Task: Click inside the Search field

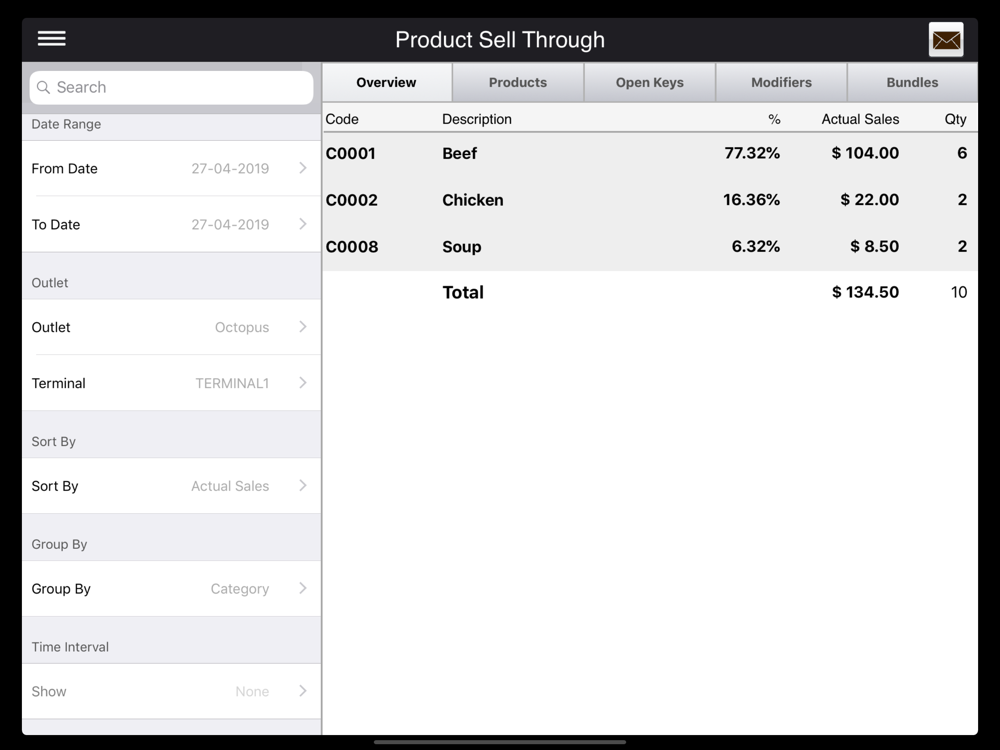Action: click(x=180, y=88)
